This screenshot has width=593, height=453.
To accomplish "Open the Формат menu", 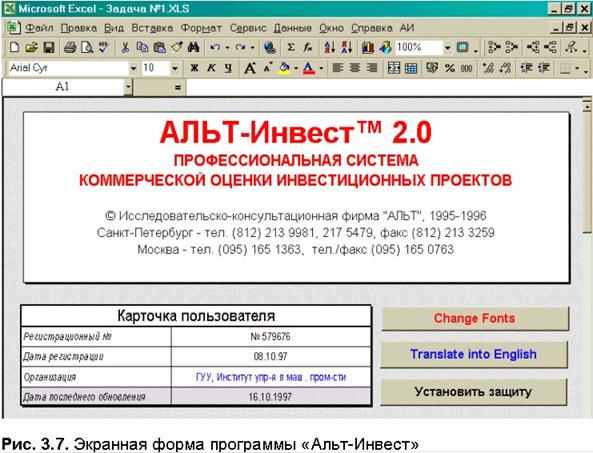I will 201,28.
